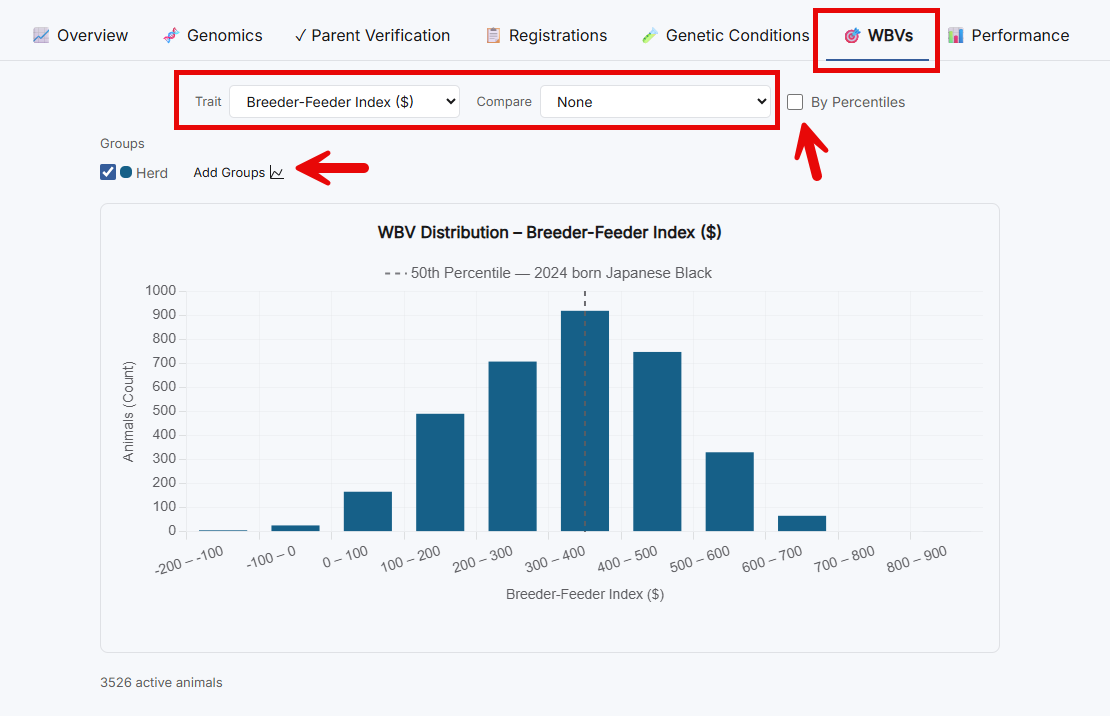Click the 300 – 400 histogram bar
The height and width of the screenshot is (716, 1110).
click(x=585, y=421)
